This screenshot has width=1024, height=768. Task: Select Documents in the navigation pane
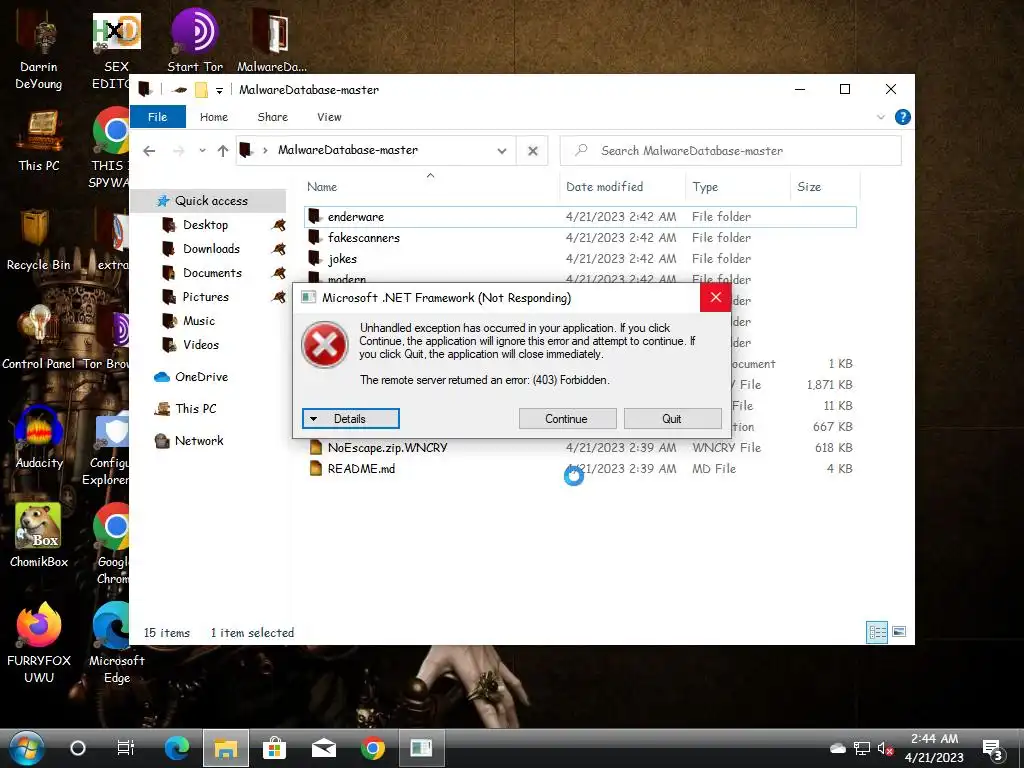(212, 273)
